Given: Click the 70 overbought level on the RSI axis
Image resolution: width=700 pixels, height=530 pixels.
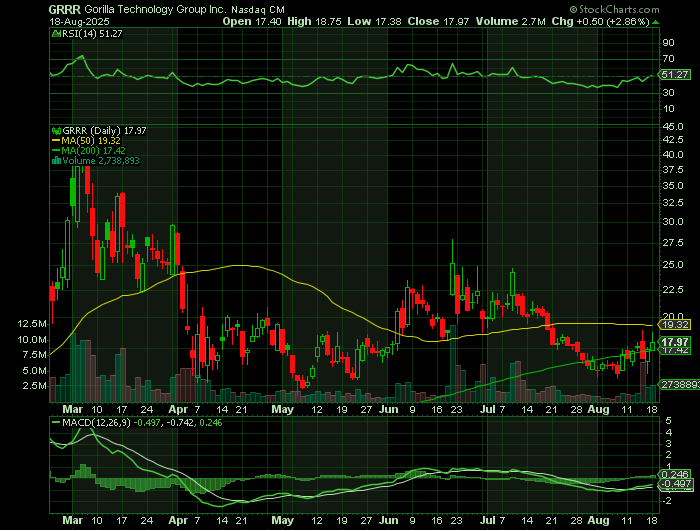Looking at the screenshot, I should 668,58.
